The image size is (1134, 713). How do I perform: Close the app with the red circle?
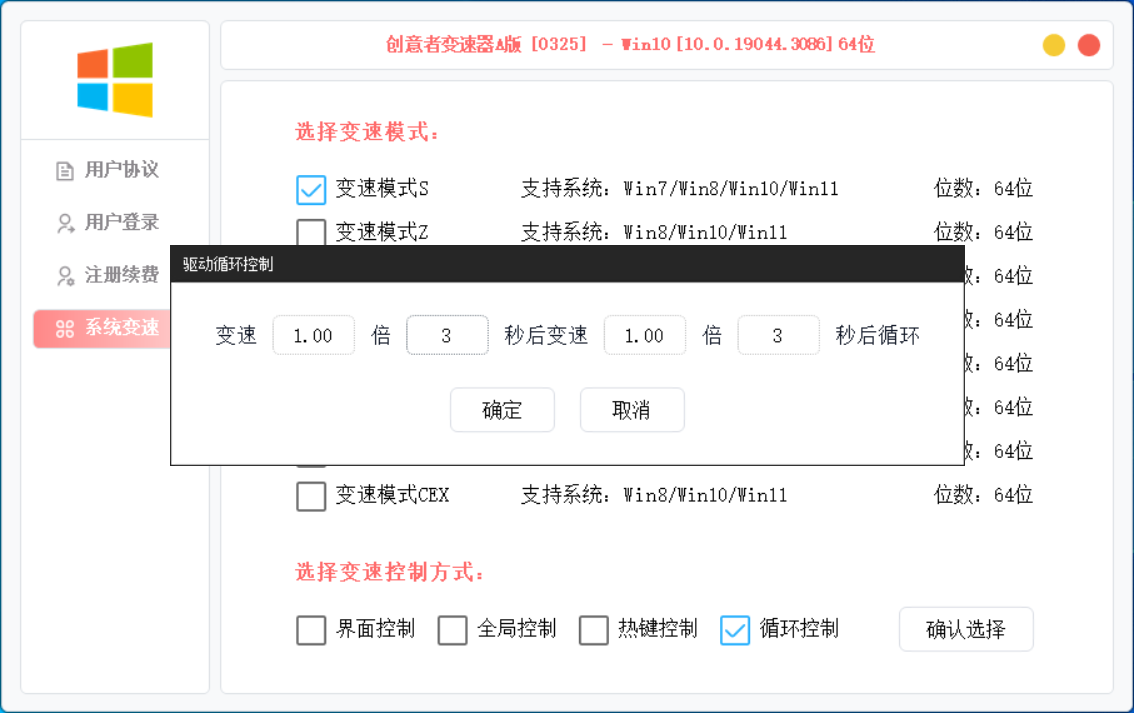pyautogui.click(x=1089, y=45)
